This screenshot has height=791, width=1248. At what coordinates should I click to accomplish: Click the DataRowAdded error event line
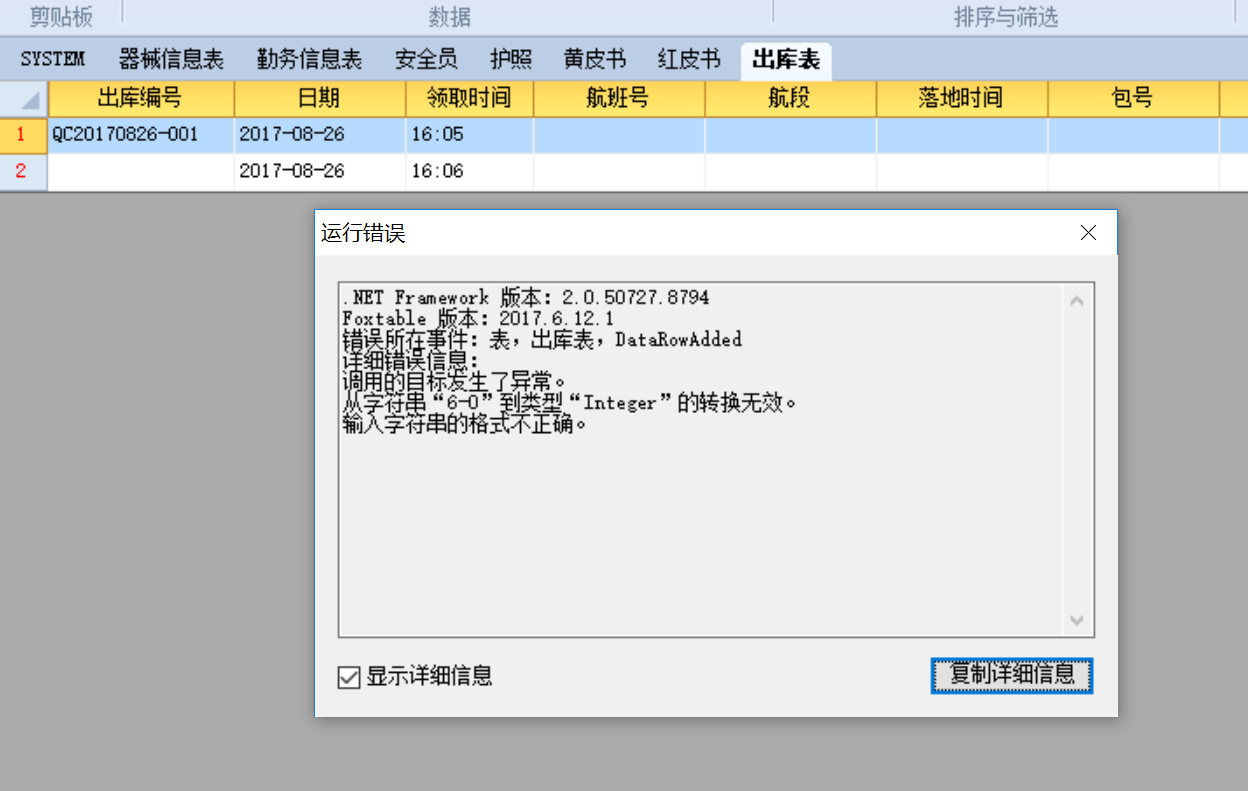542,340
